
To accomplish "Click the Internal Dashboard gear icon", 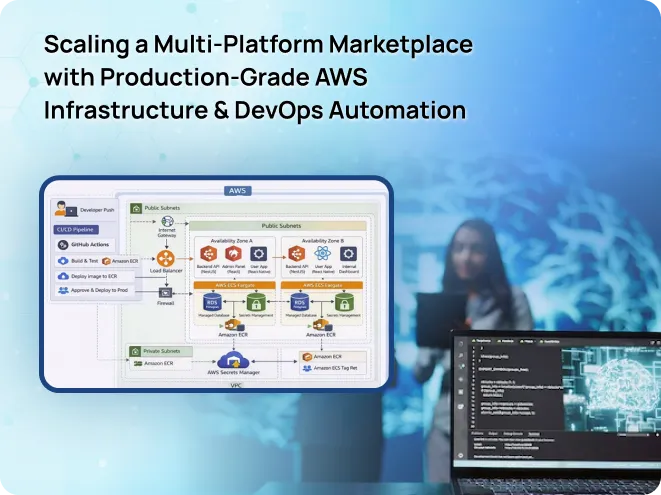I will [348, 254].
